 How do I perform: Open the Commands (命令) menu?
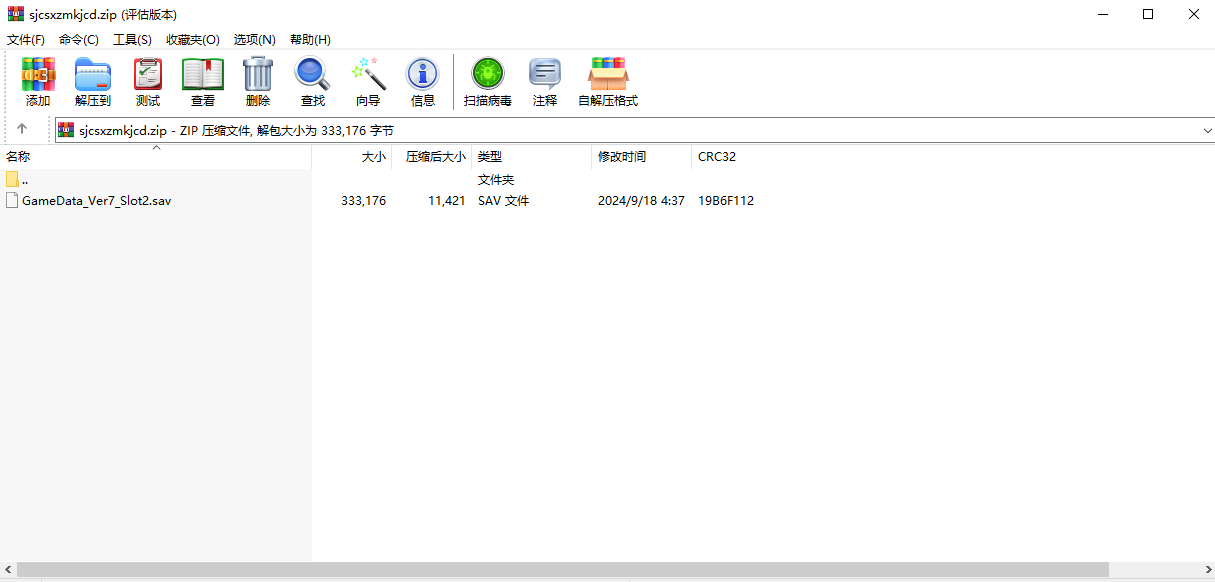click(x=79, y=39)
